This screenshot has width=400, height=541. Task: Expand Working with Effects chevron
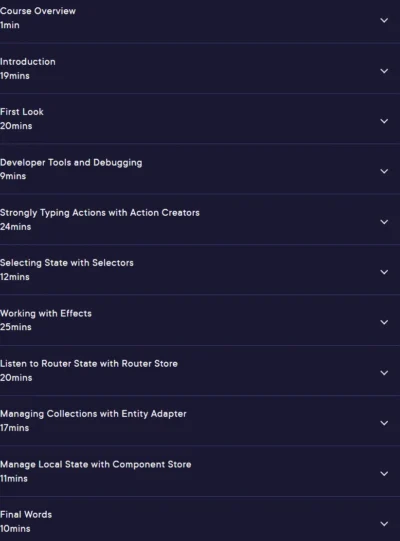pyautogui.click(x=384, y=322)
